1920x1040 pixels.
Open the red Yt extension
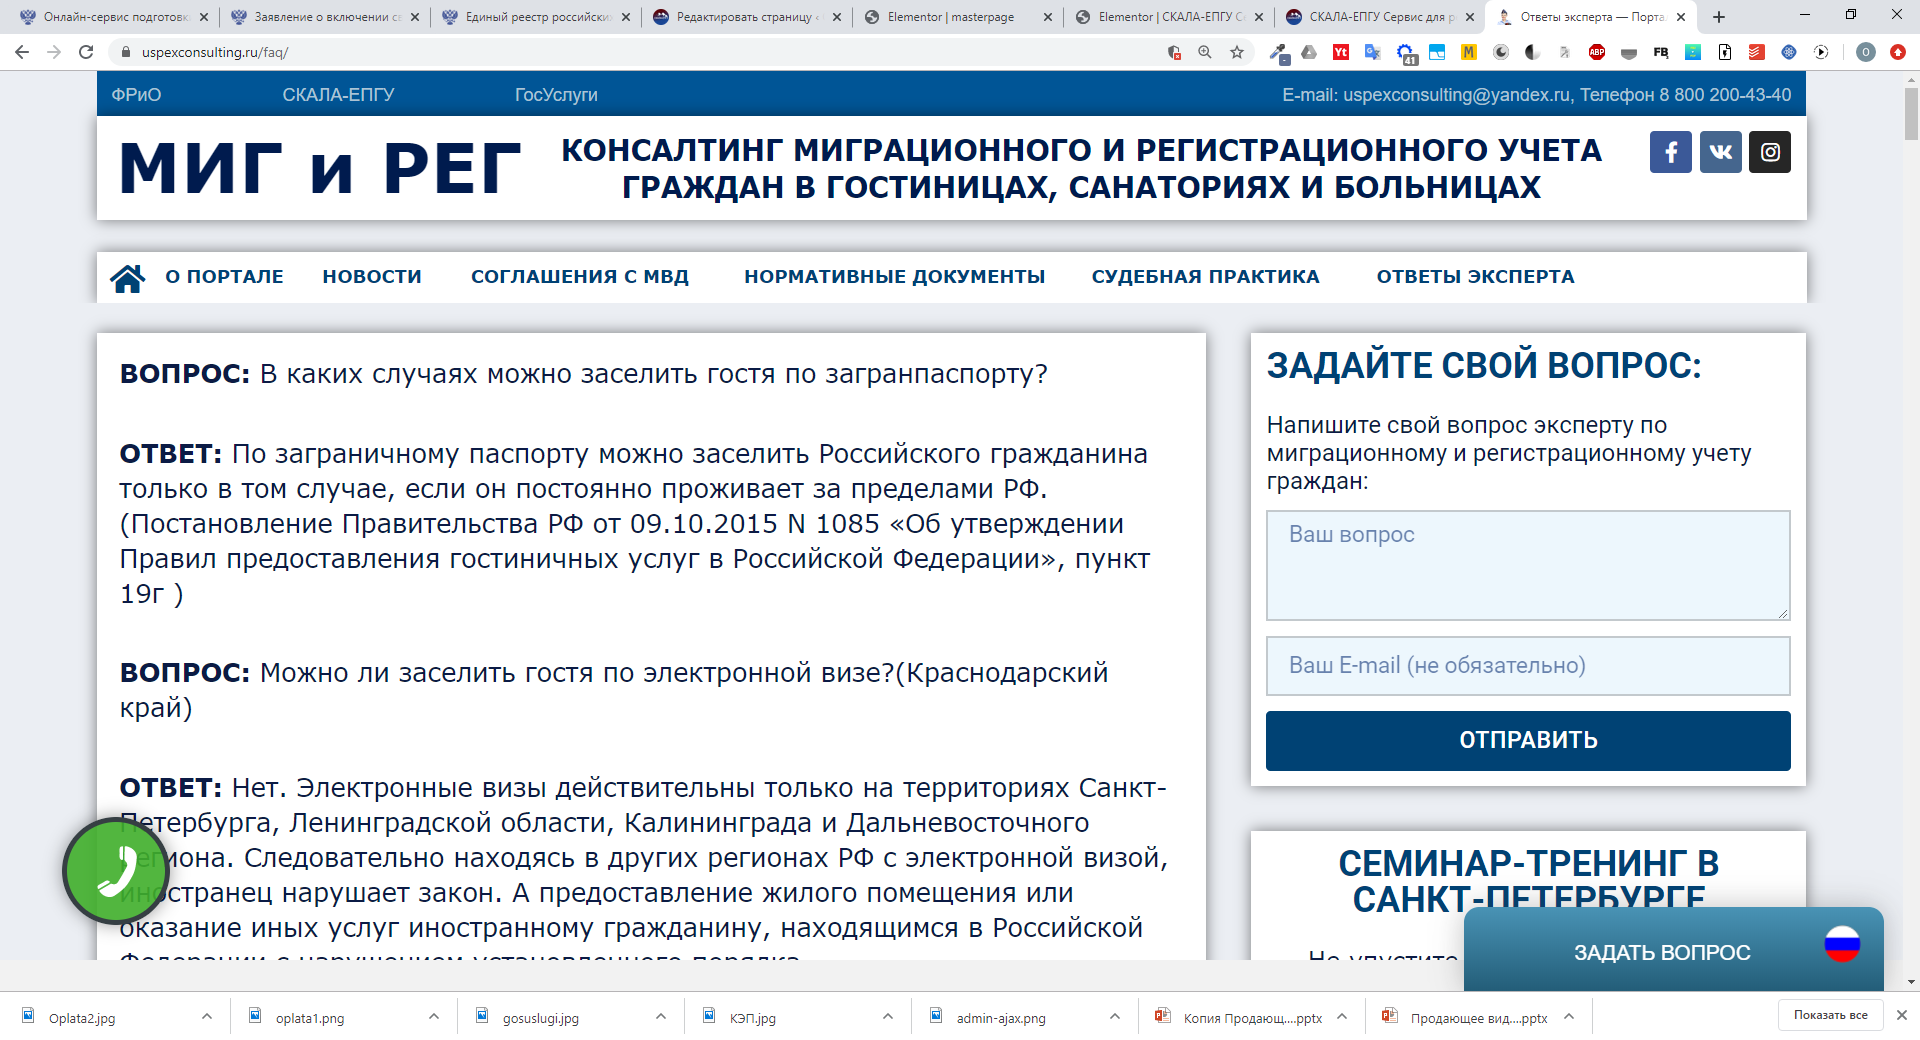point(1341,52)
